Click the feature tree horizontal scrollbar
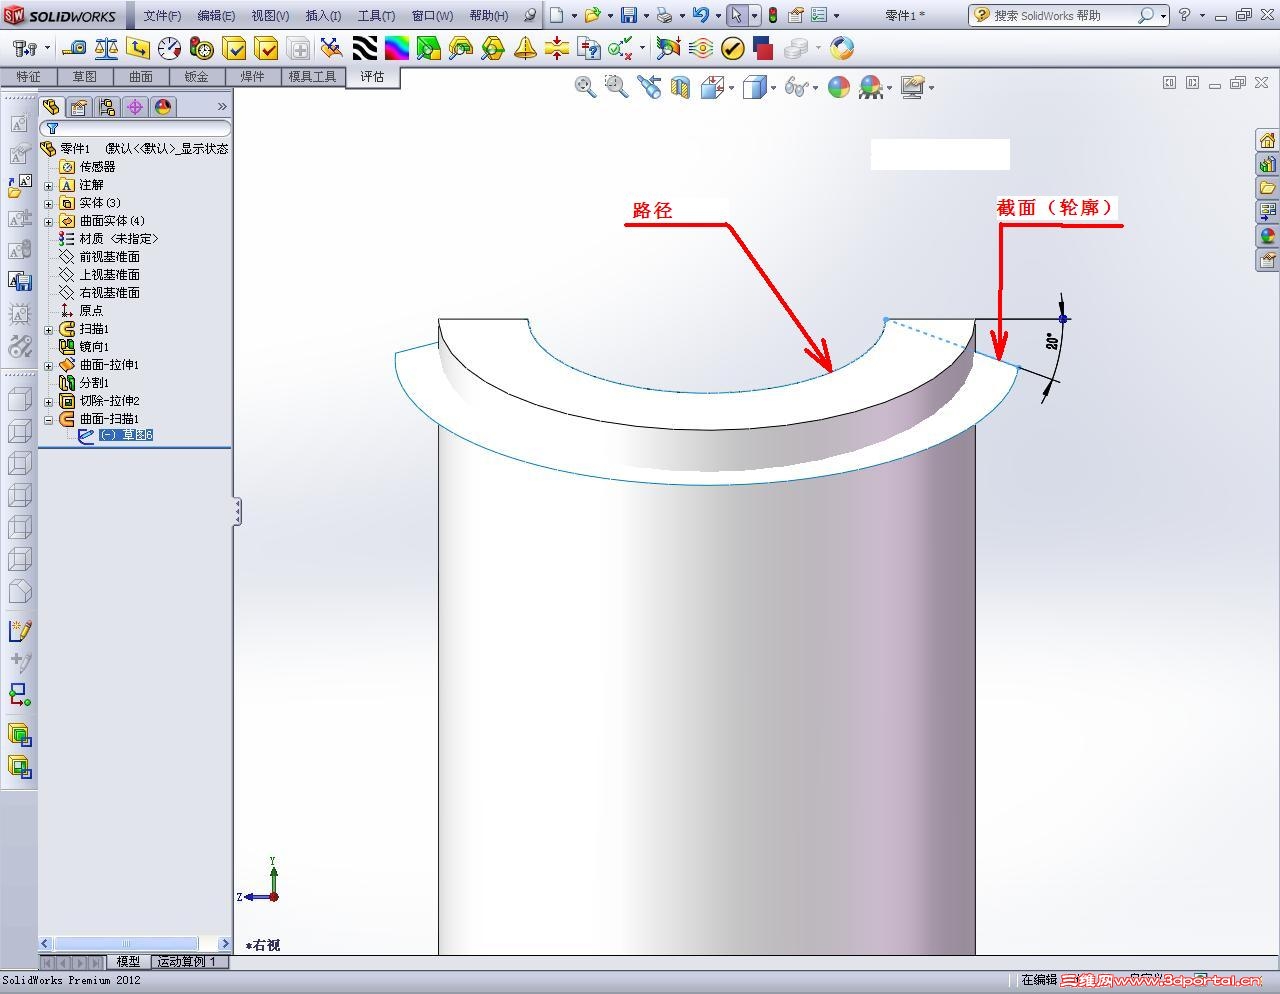The image size is (1280, 994). [x=135, y=943]
